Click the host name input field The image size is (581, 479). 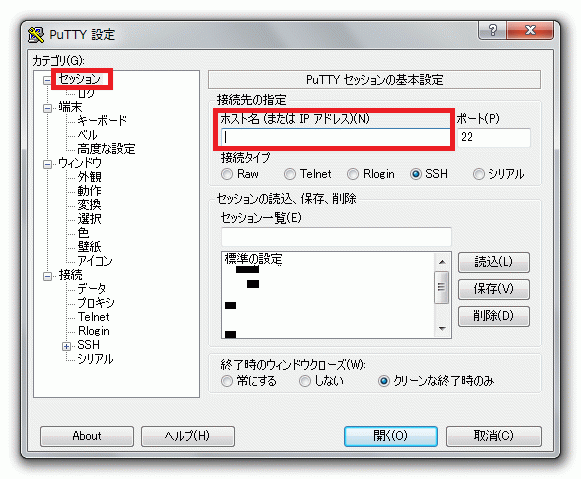pyautogui.click(x=336, y=137)
